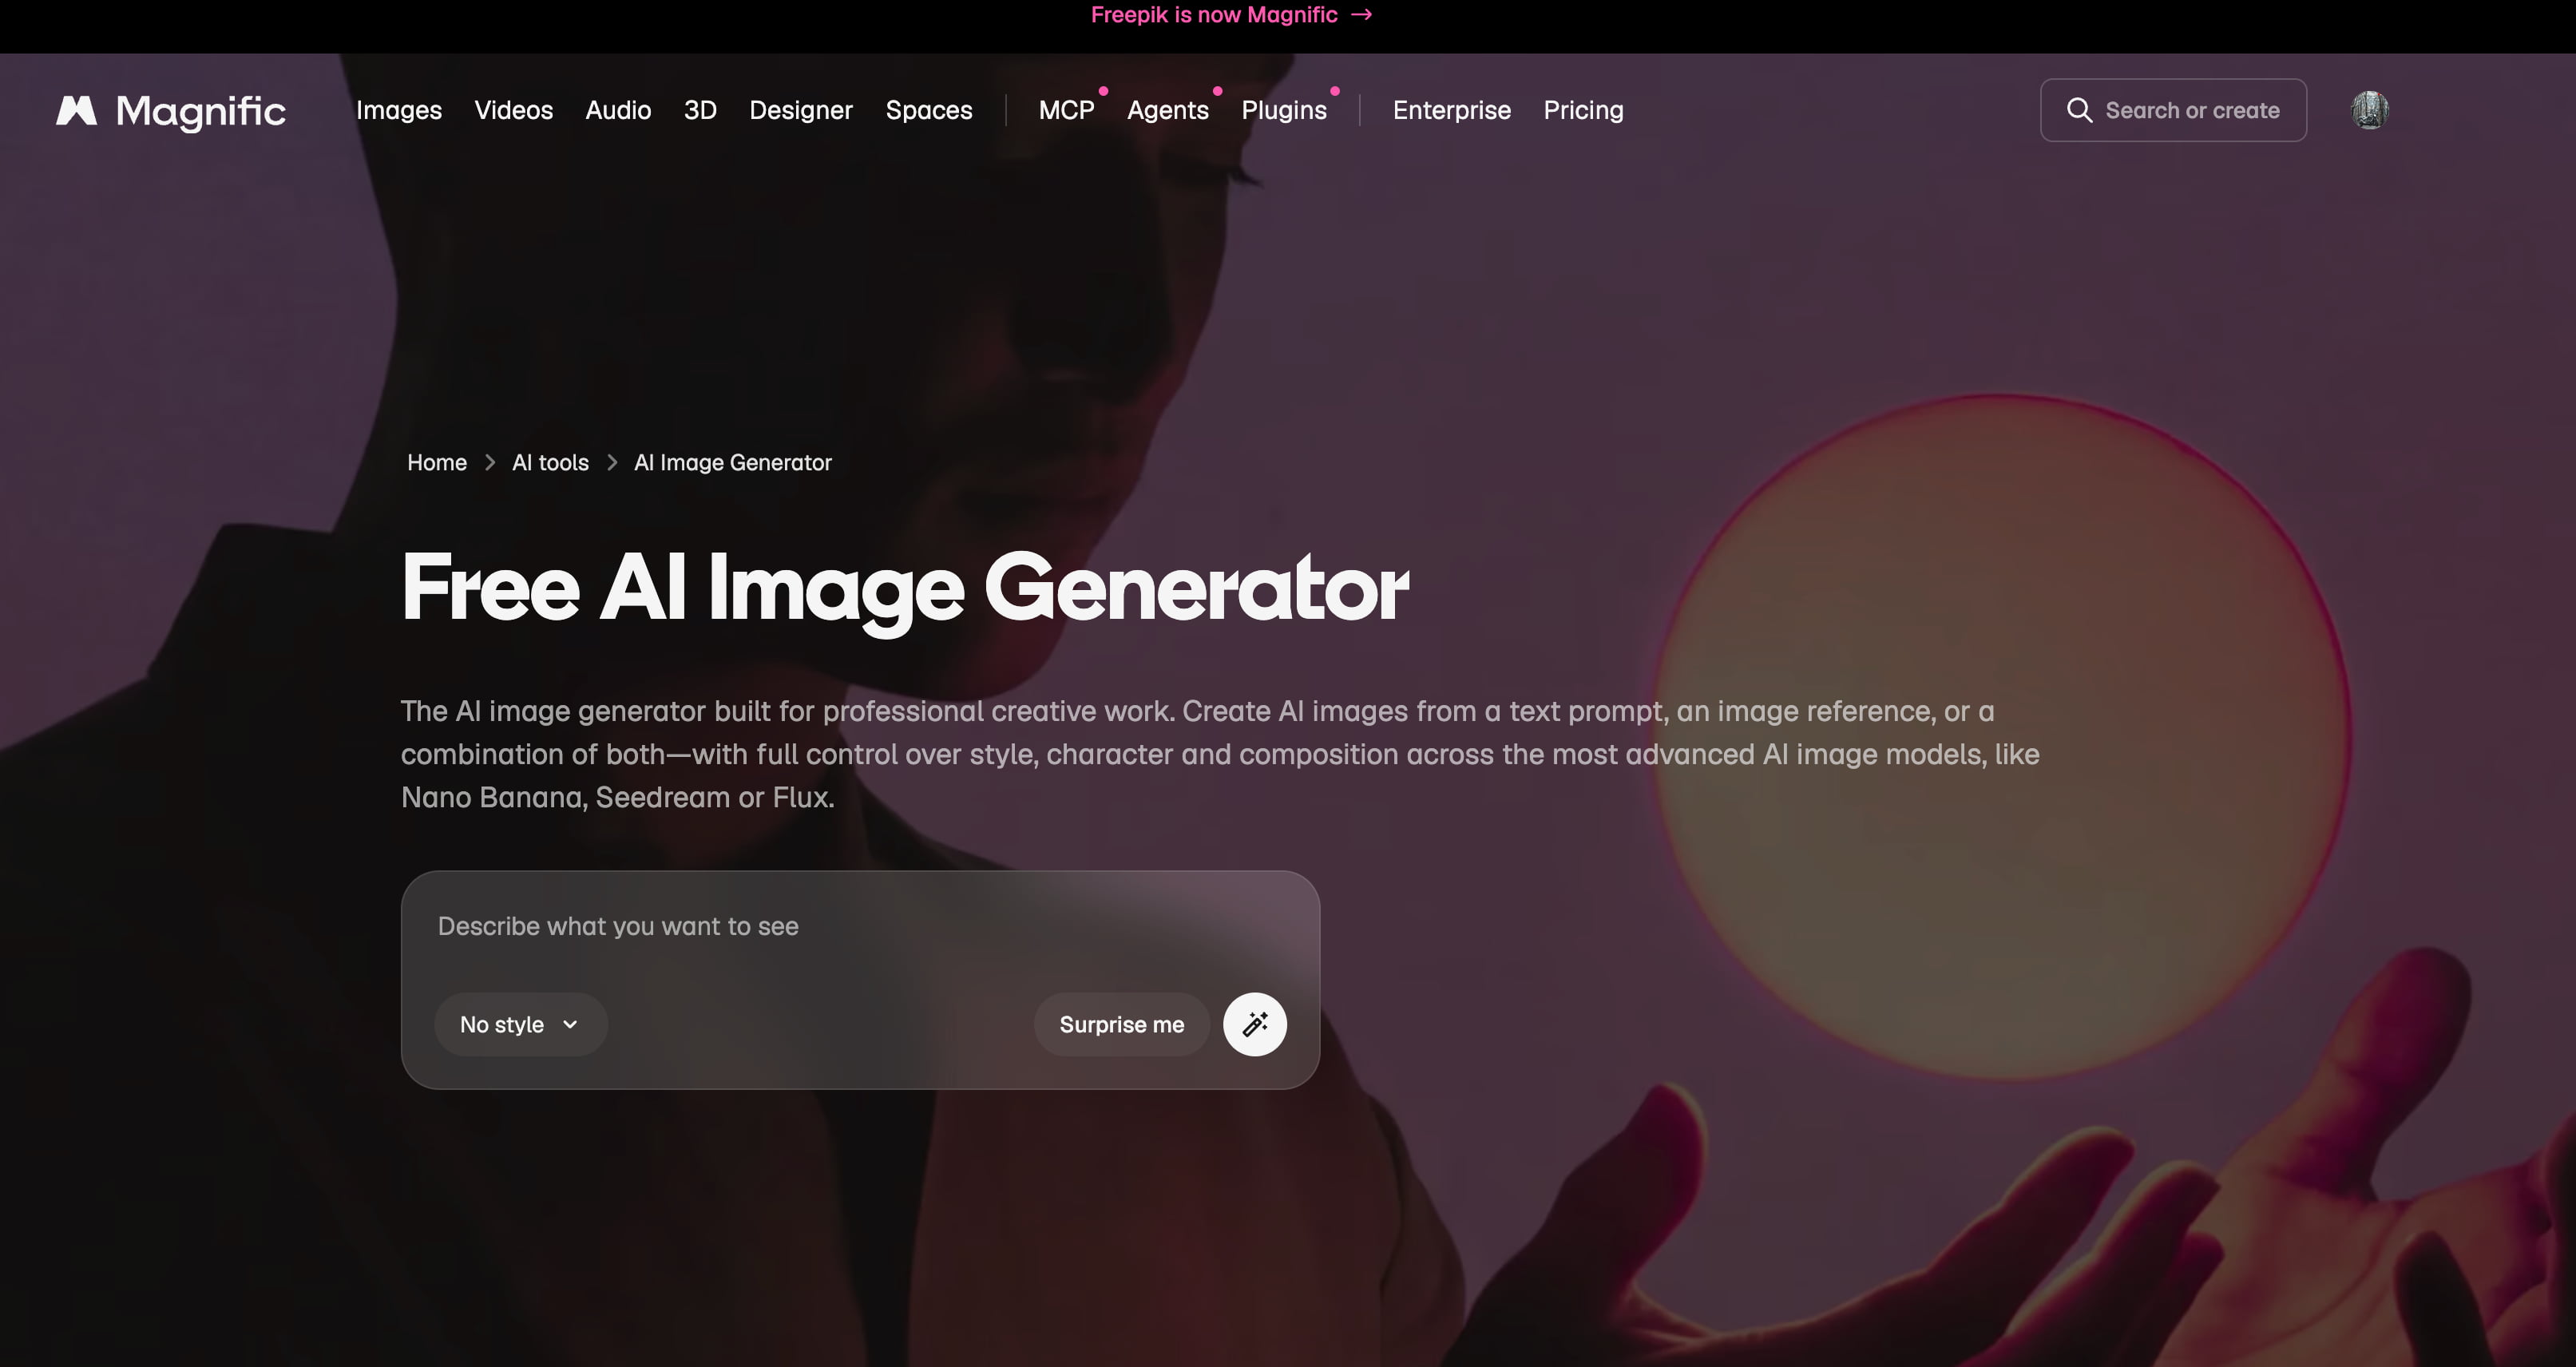
Task: Open the 3D menu
Action: click(x=700, y=110)
